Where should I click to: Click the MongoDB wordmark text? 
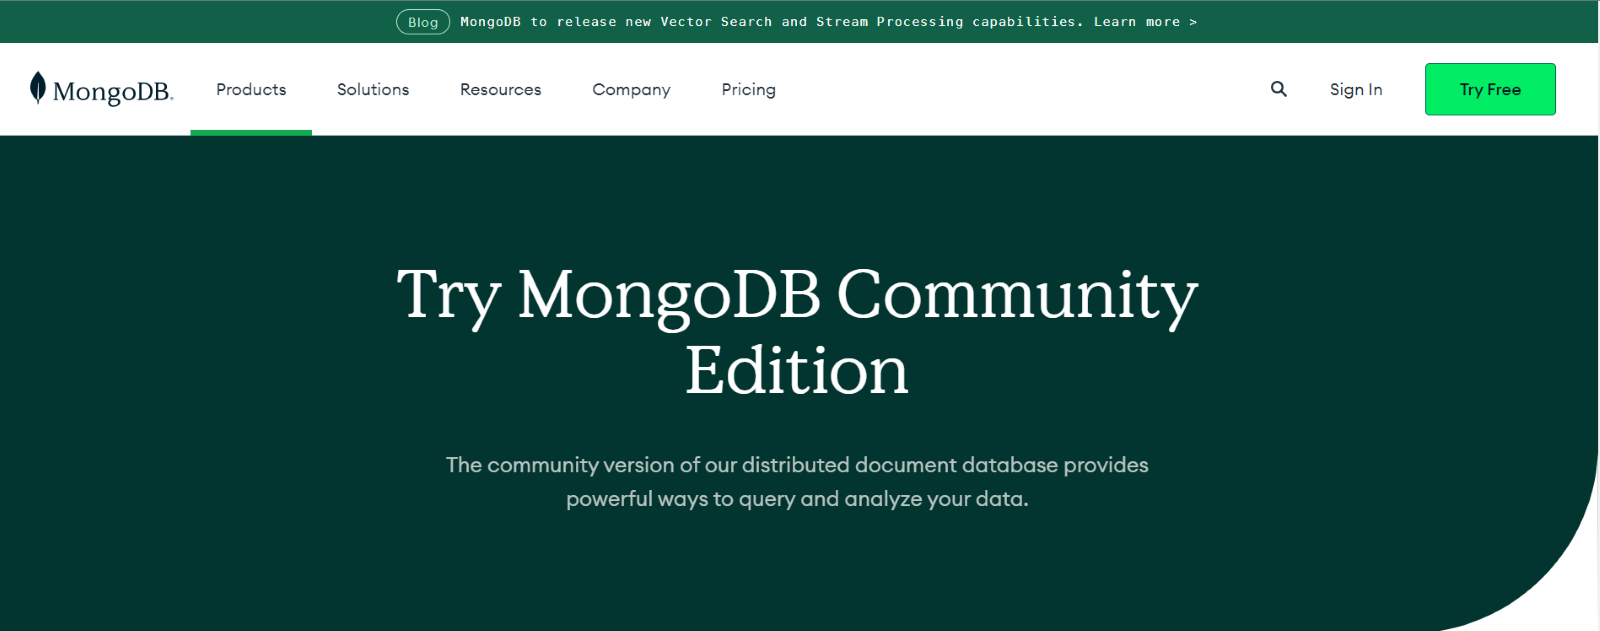112,92
